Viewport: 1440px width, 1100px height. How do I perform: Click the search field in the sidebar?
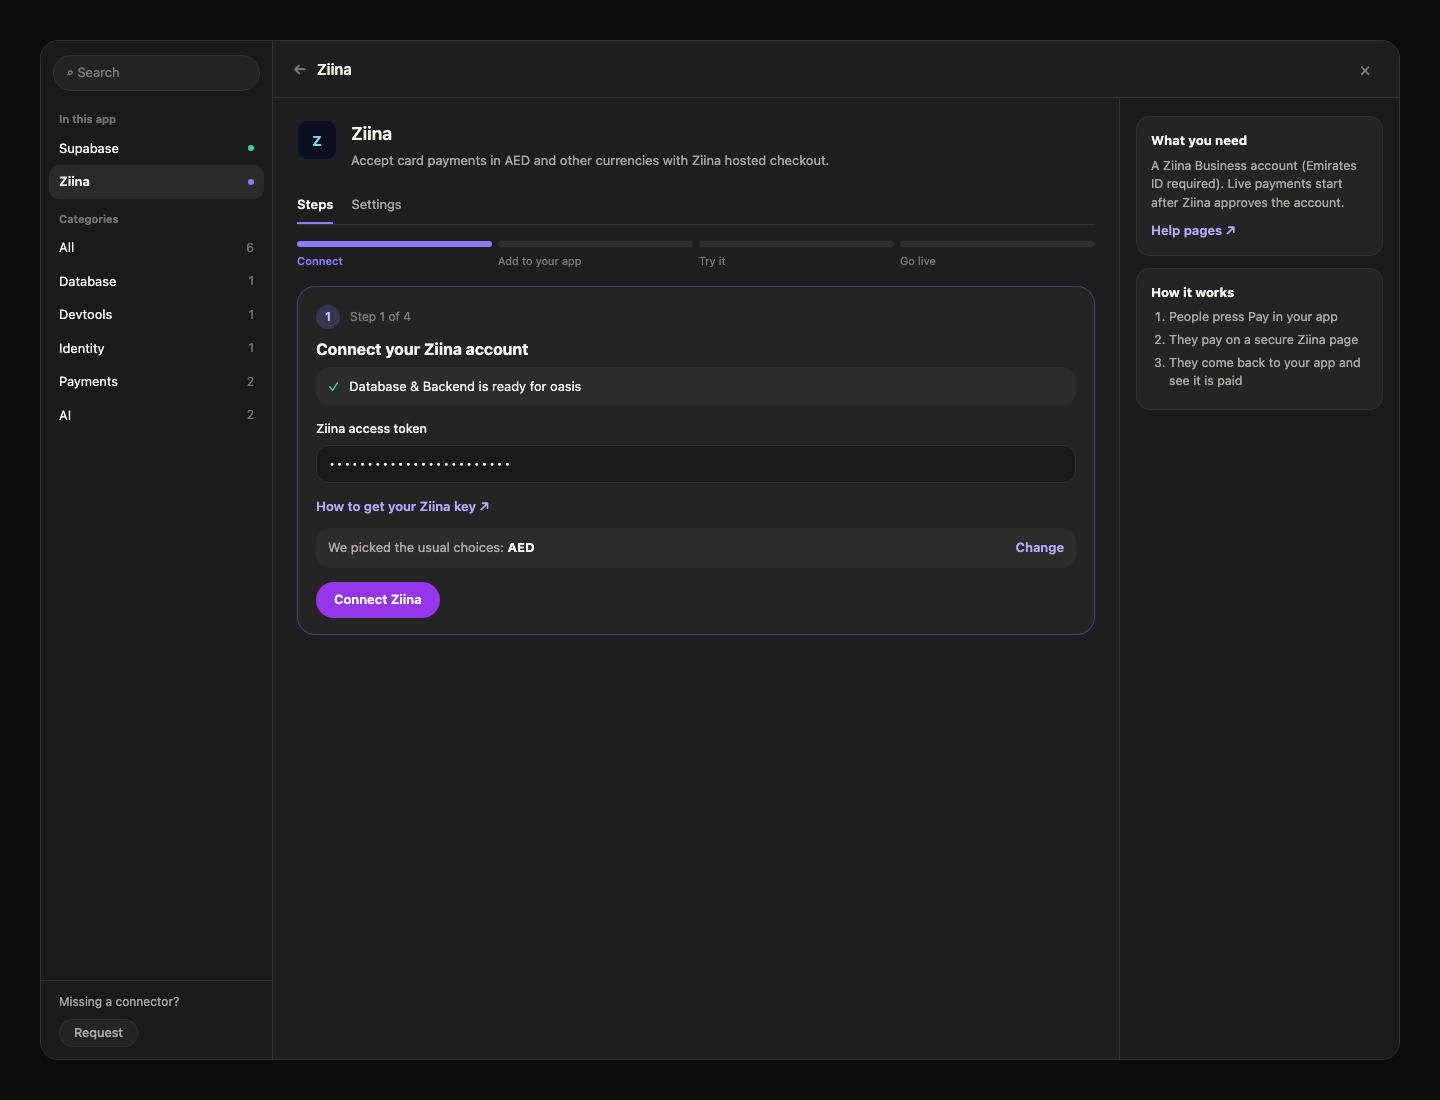[x=156, y=73]
